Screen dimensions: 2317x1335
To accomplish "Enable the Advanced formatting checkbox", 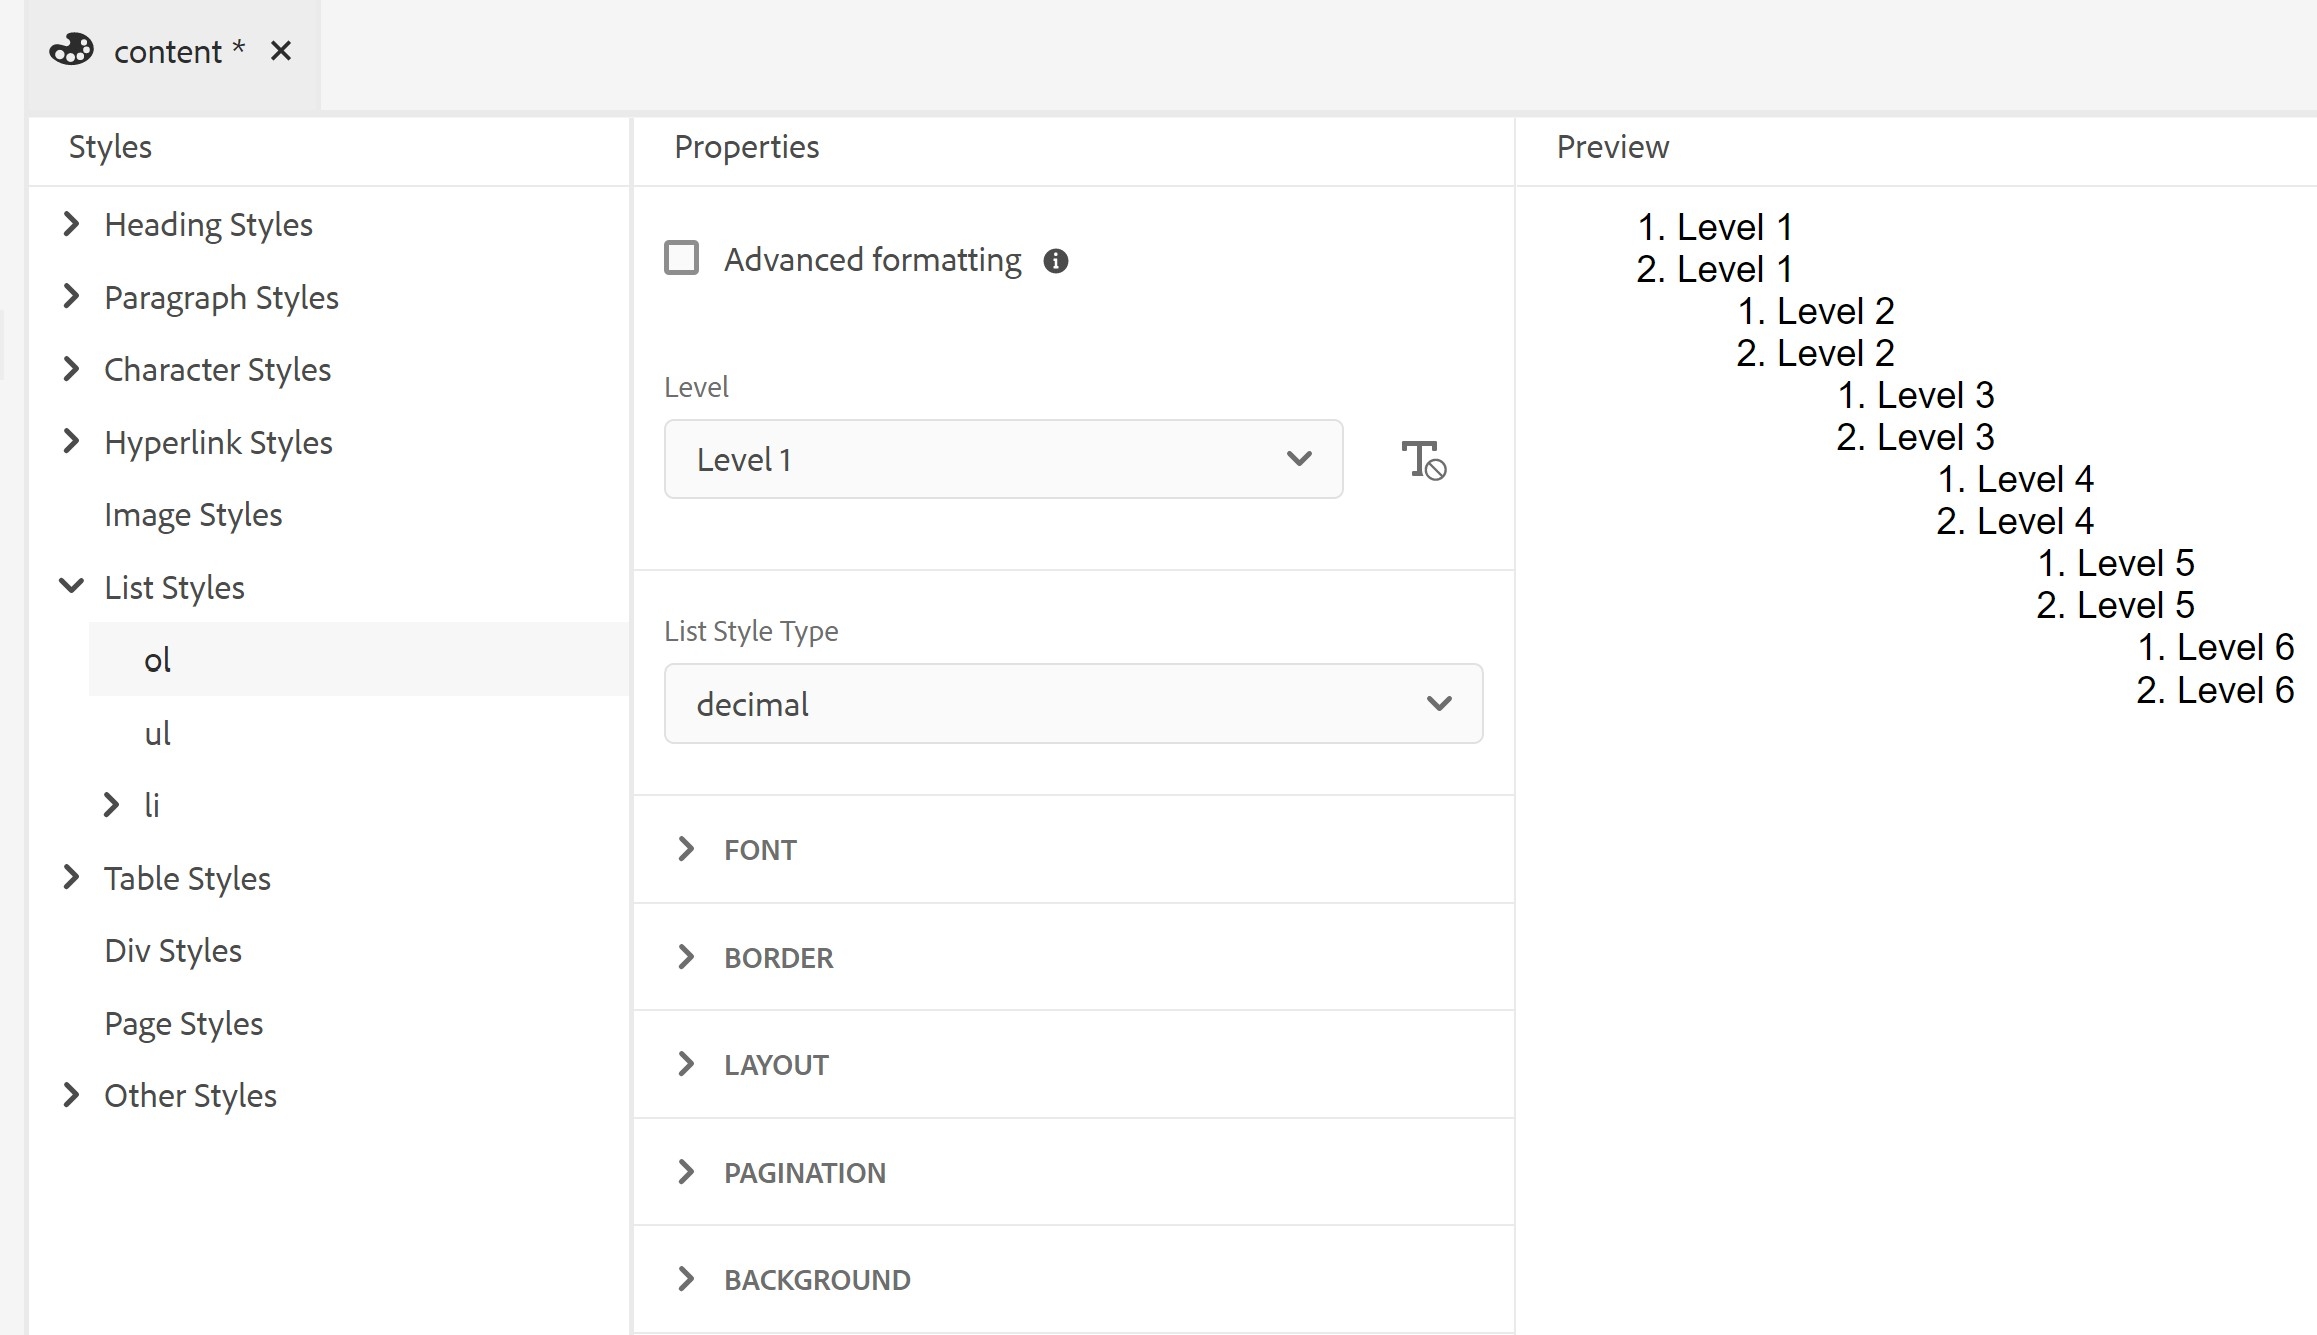I will [681, 258].
